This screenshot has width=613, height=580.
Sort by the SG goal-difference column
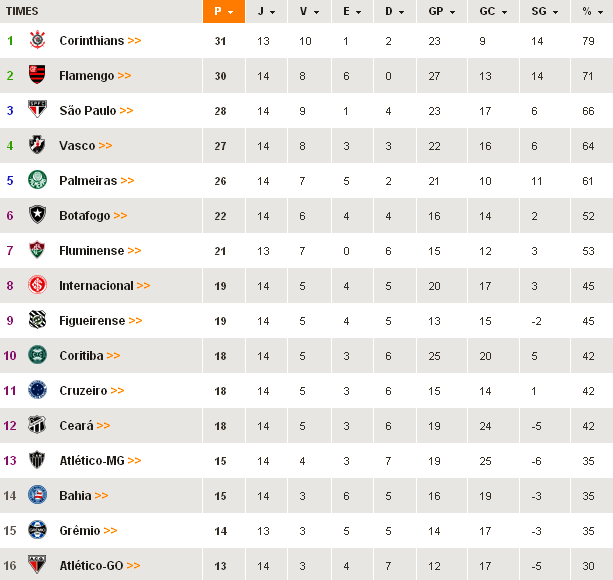[541, 11]
